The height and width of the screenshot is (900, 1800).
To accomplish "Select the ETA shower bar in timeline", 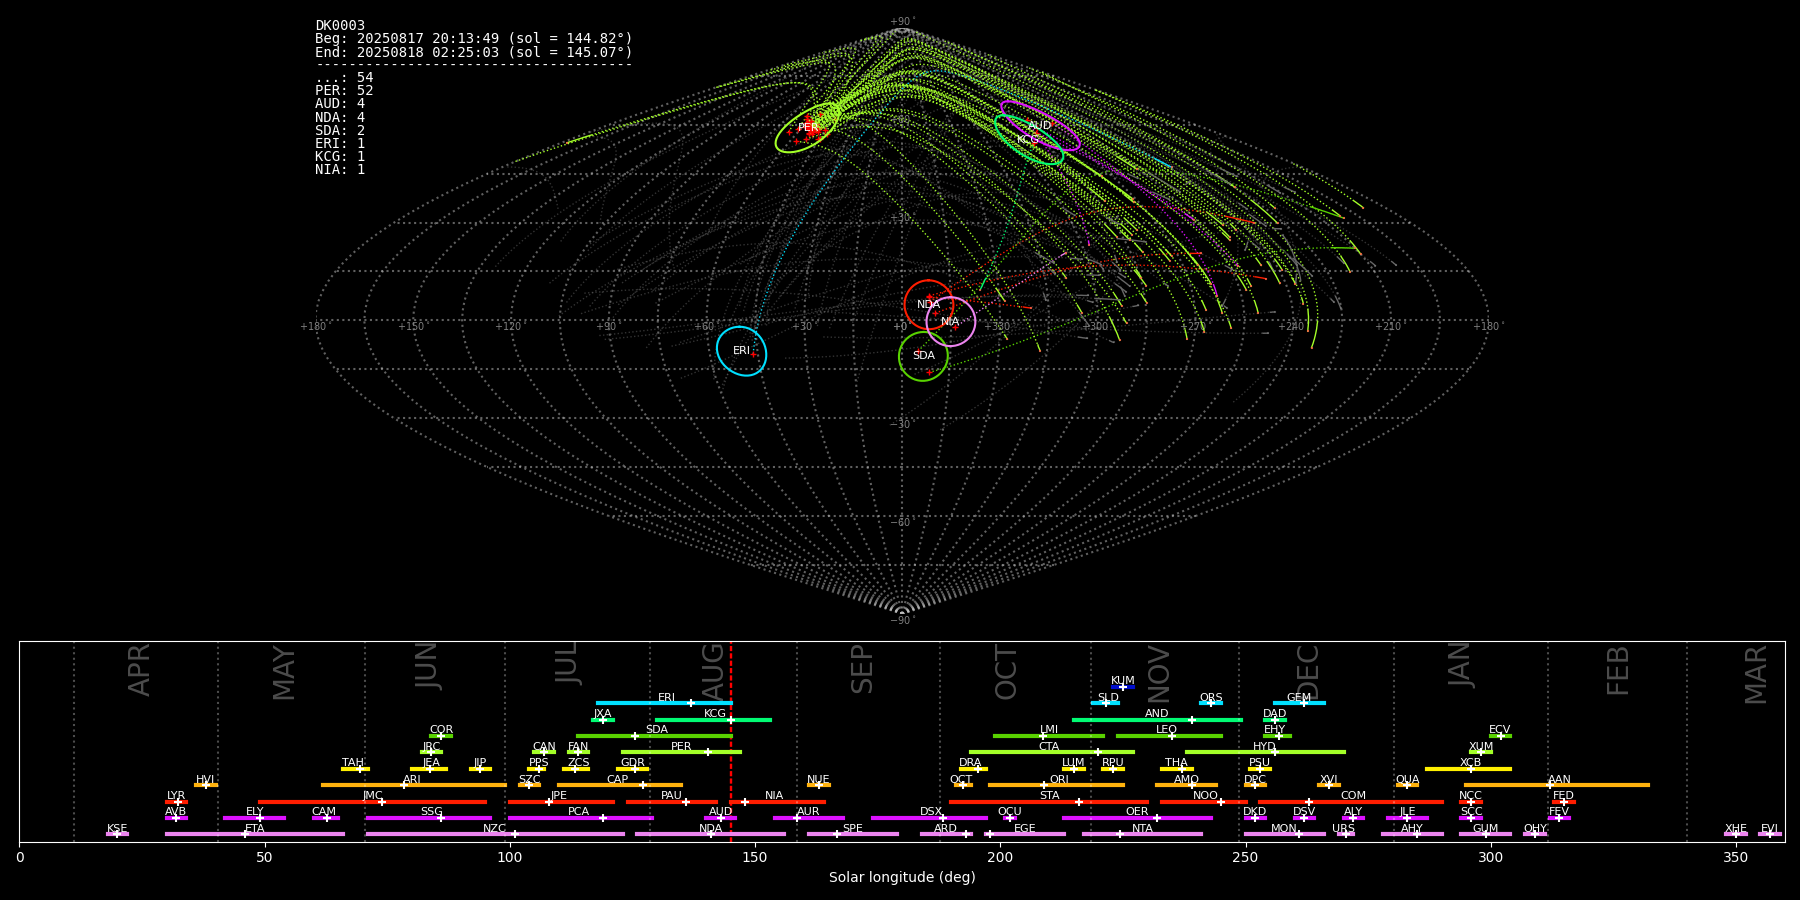I will point(255,834).
